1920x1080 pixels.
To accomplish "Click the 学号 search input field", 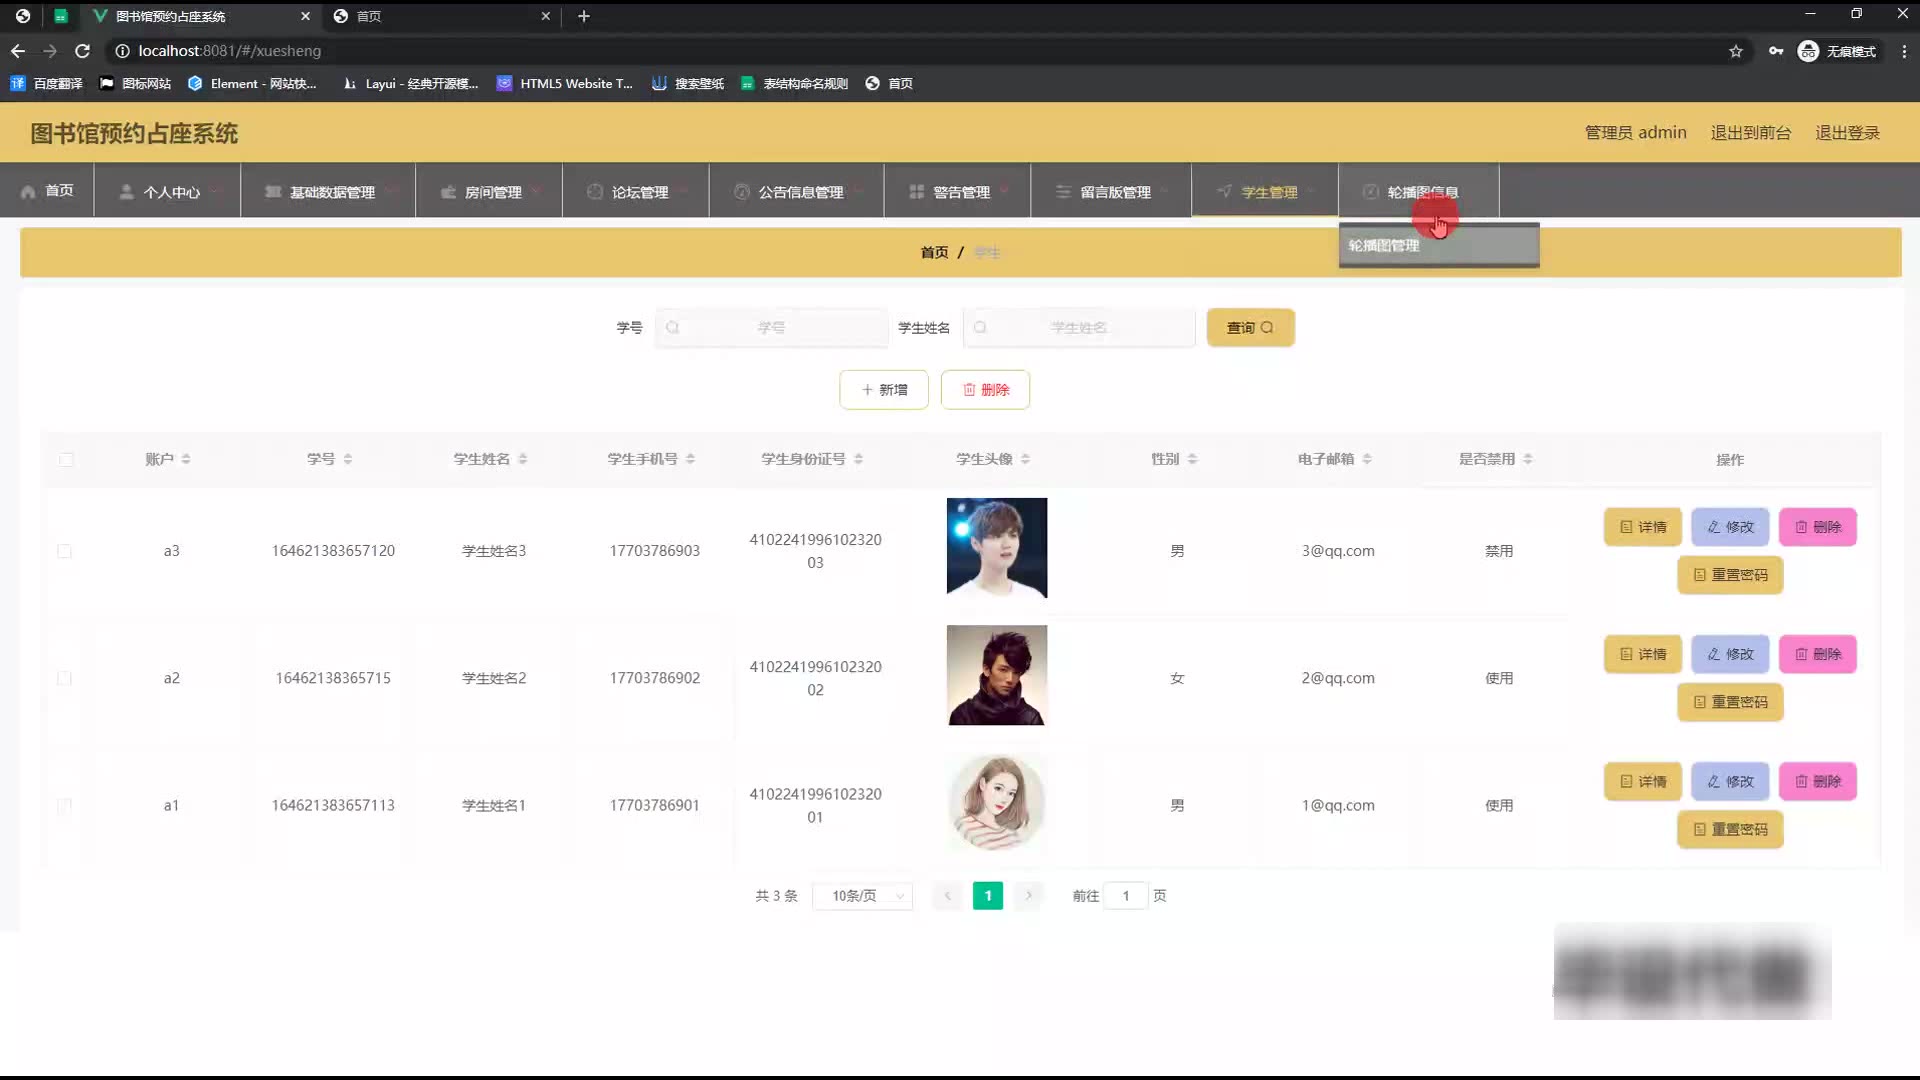I will [771, 328].
